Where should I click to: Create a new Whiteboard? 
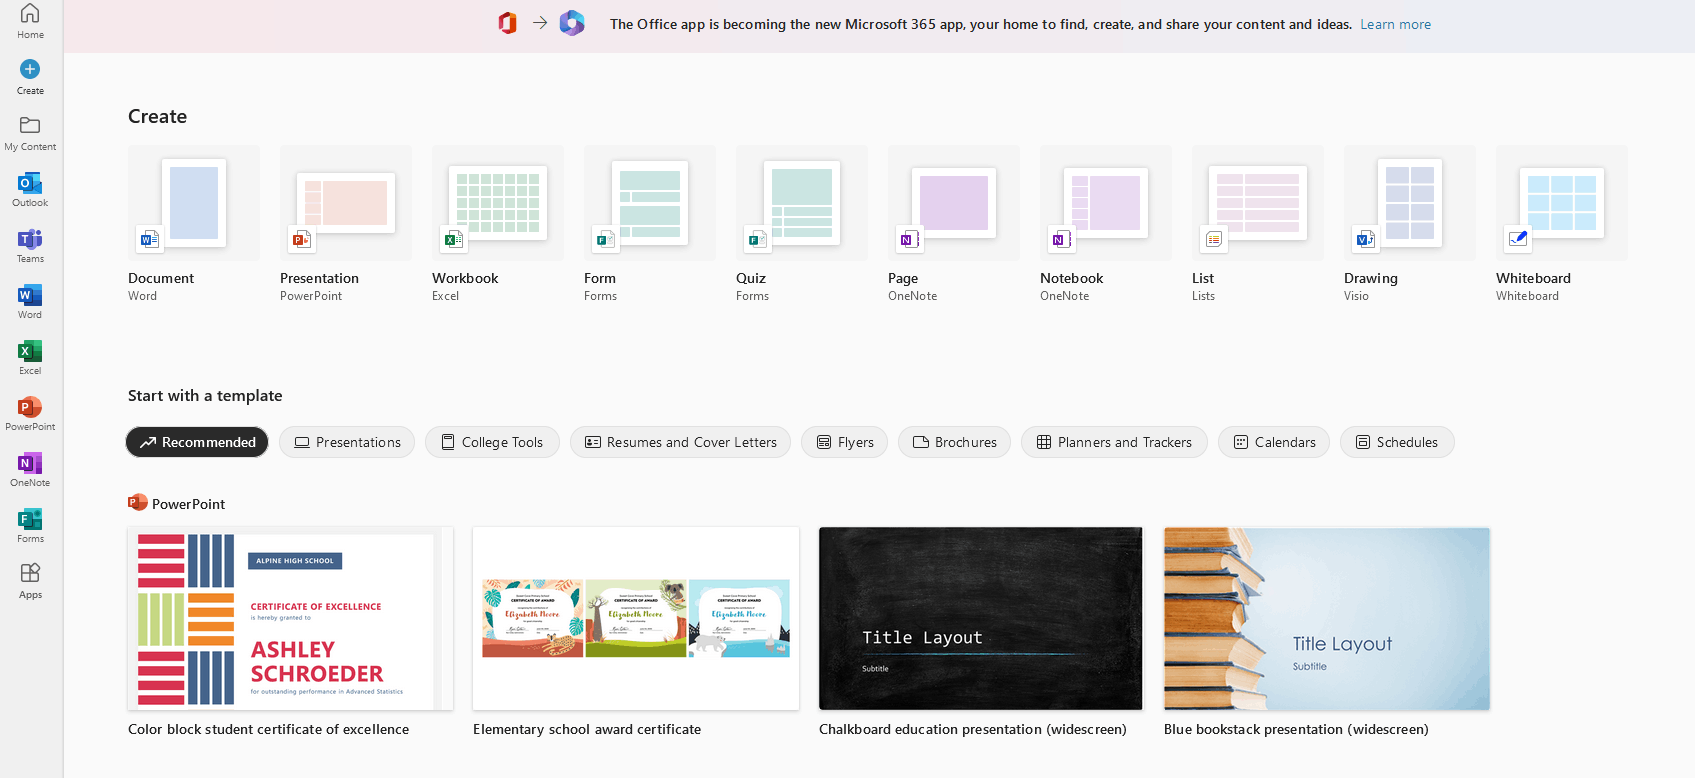coord(1562,224)
